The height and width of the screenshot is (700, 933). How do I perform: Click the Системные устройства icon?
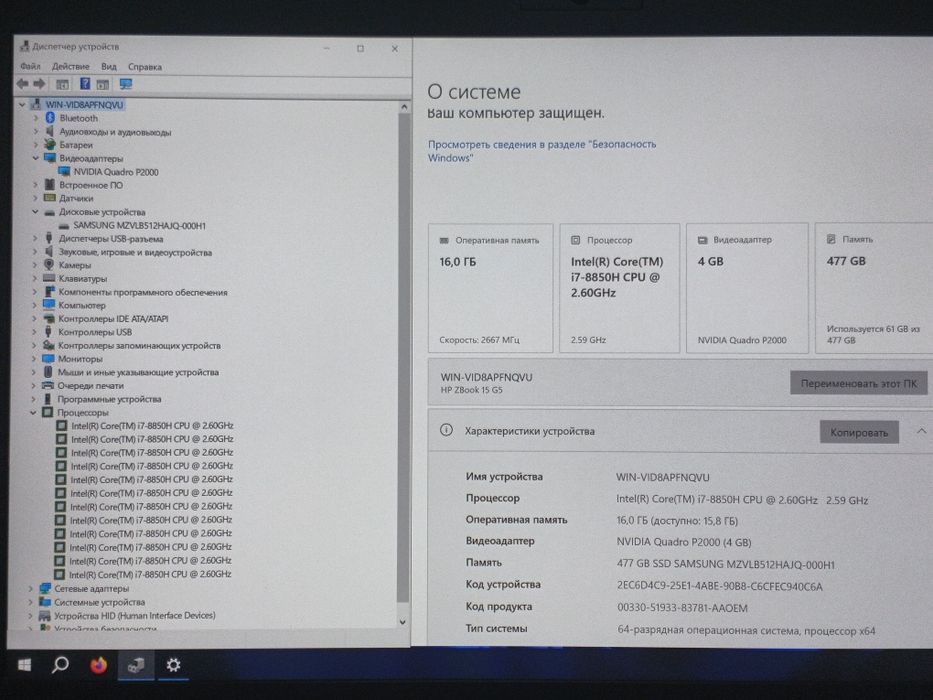pyautogui.click(x=45, y=602)
